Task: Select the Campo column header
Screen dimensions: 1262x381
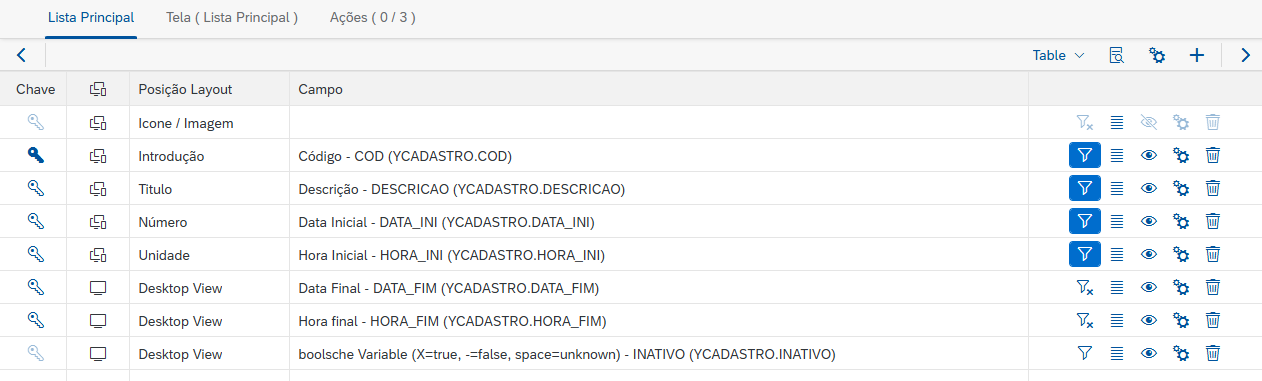Action: [321, 89]
